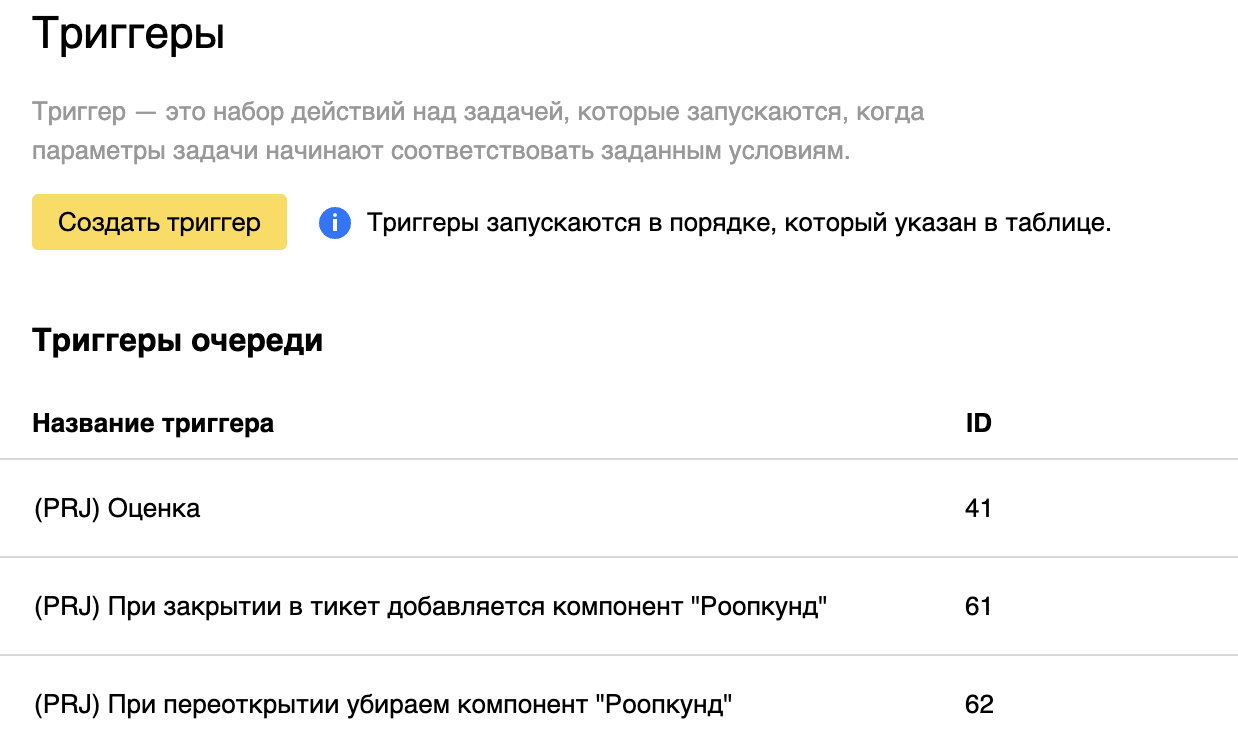Viewport: 1238px width, 744px height.
Task: Click the Название триггера column header
Action: coord(153,423)
